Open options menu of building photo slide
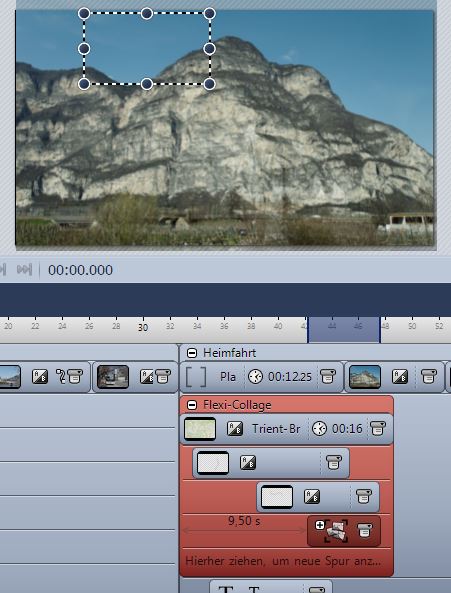451x593 pixels. [x=429, y=377]
